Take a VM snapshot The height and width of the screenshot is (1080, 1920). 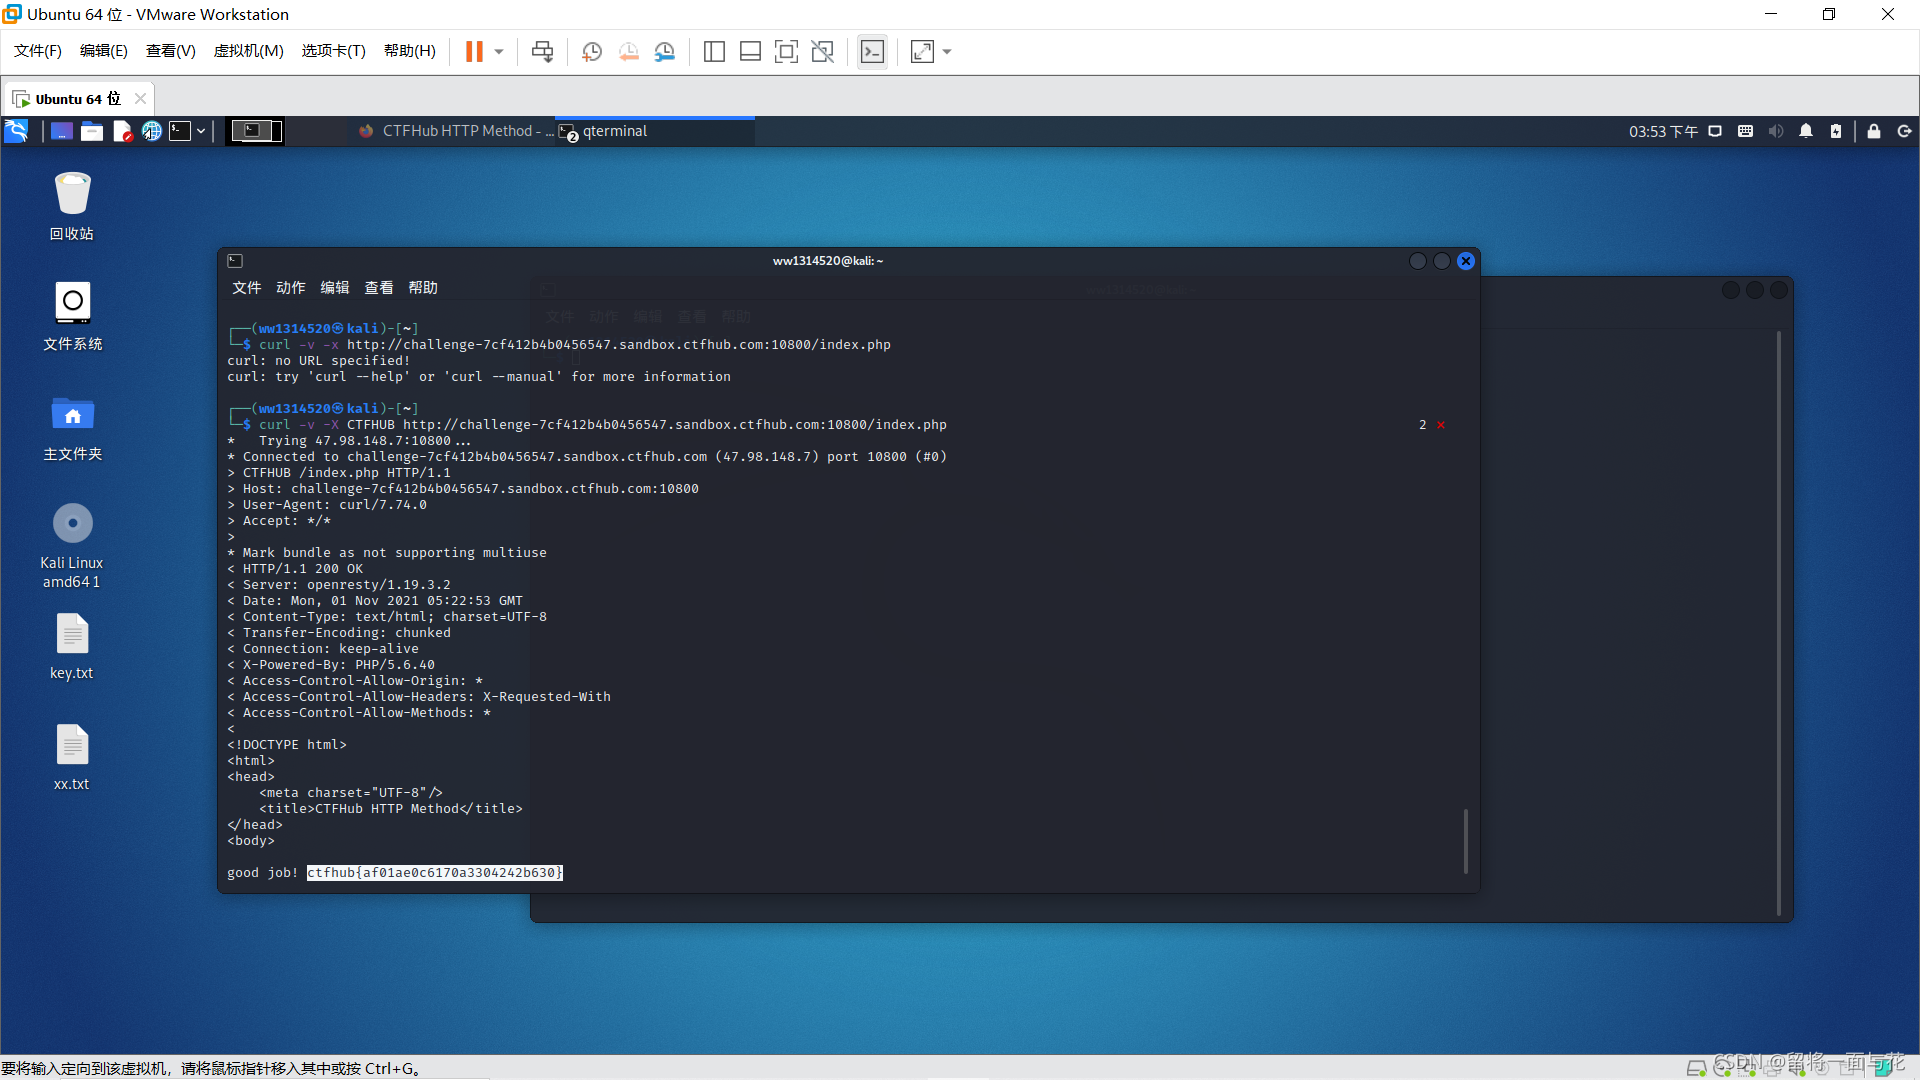click(x=592, y=51)
